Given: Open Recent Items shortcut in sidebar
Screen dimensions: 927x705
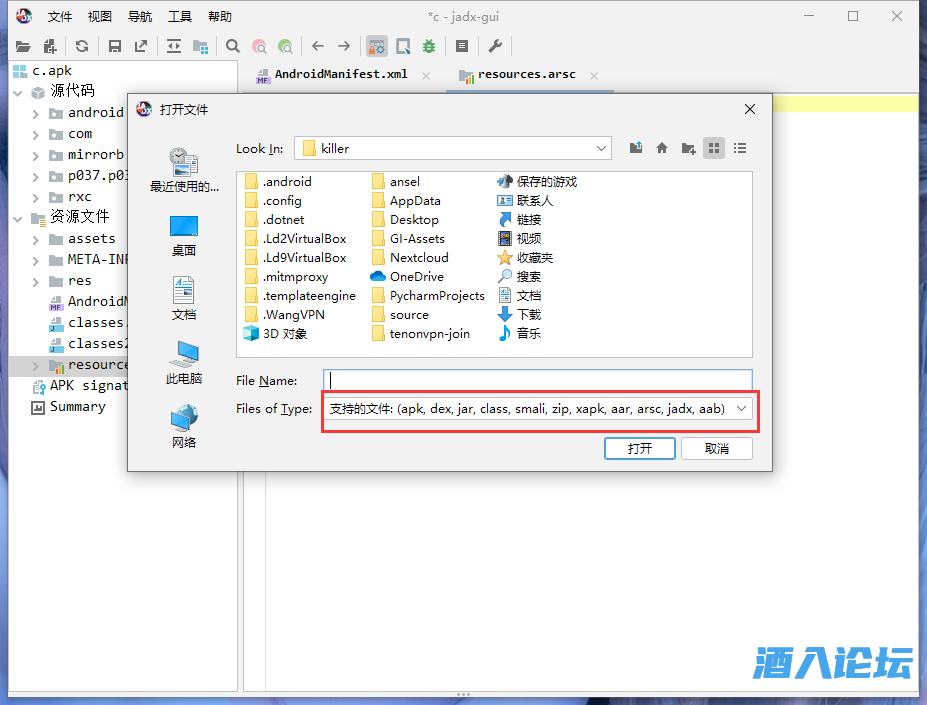Looking at the screenshot, I should pos(183,169).
